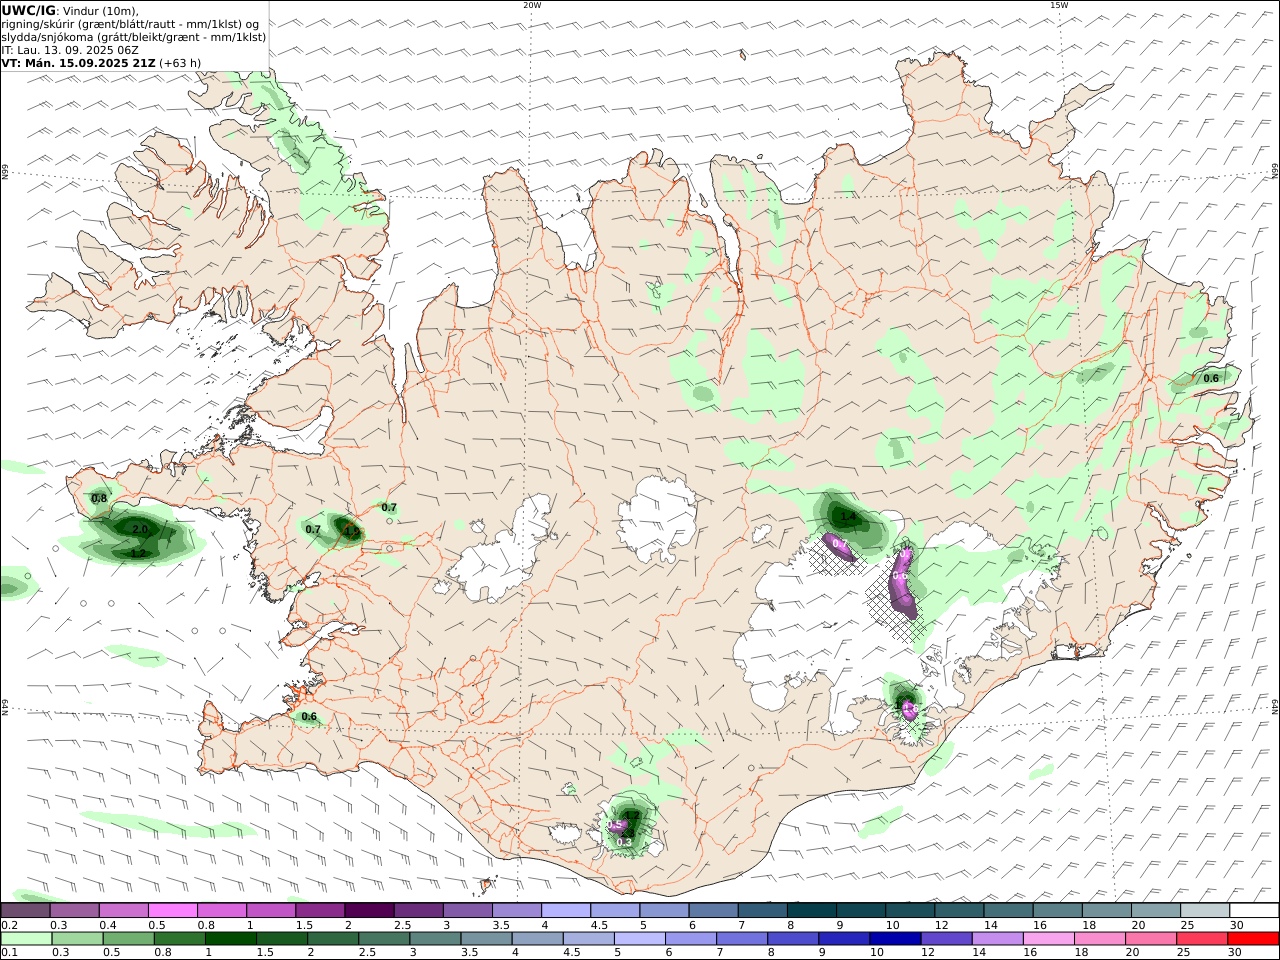
Task: Select the darkest green rain swatch between 1 and 1.5
Action: tap(230, 939)
